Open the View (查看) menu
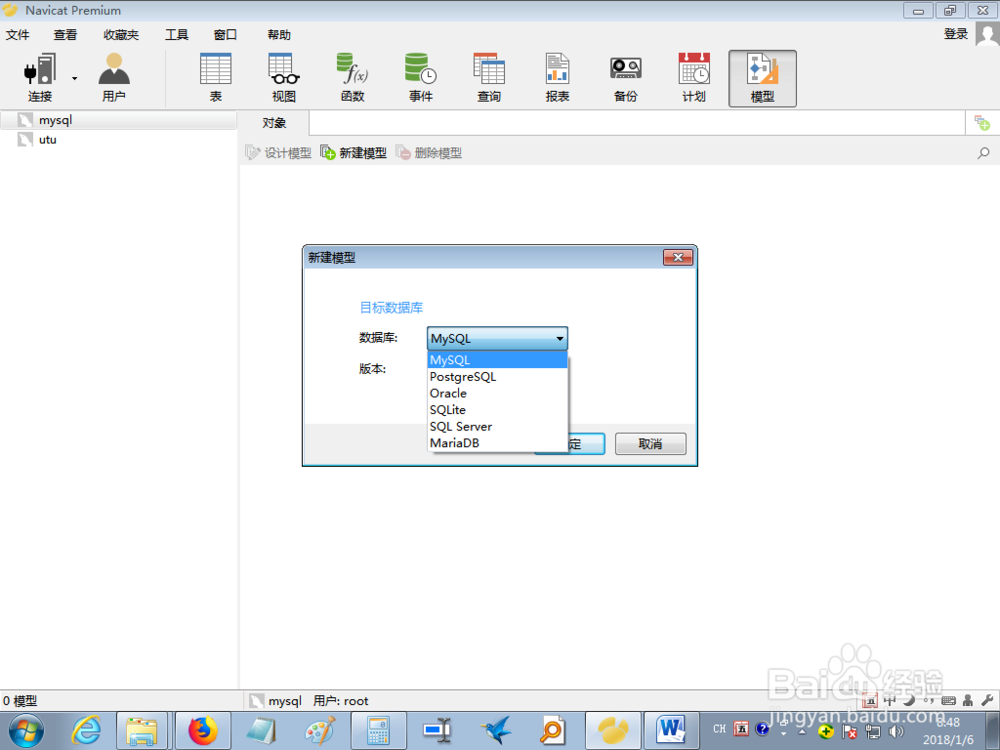The image size is (1000, 750). pos(65,34)
